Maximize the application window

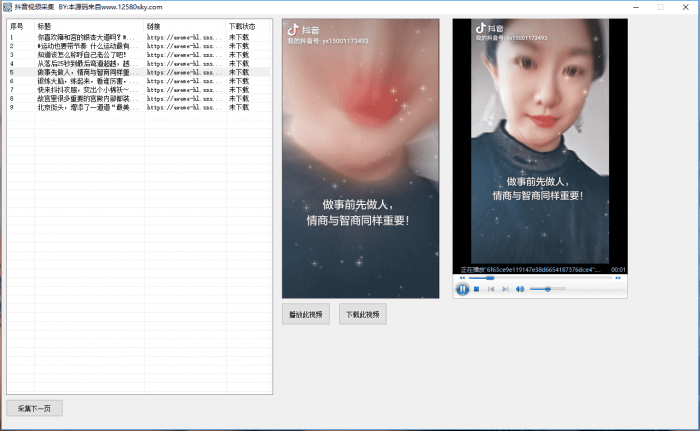[x=659, y=6]
